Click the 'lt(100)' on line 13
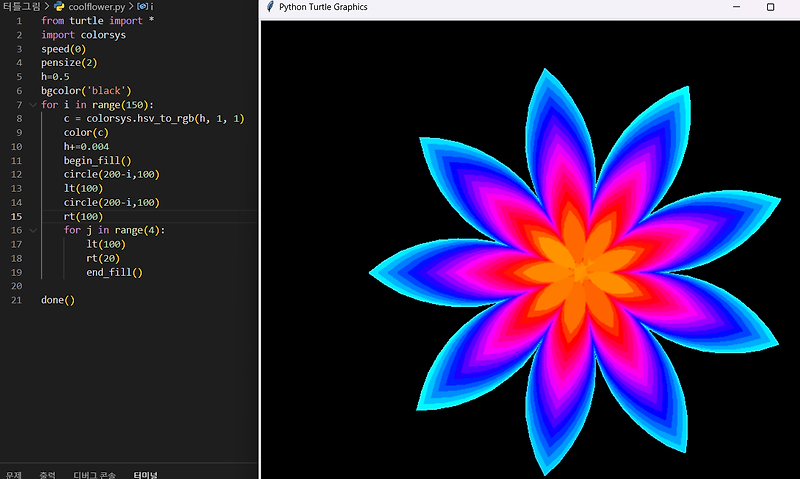The height and width of the screenshot is (479, 800). [83, 188]
